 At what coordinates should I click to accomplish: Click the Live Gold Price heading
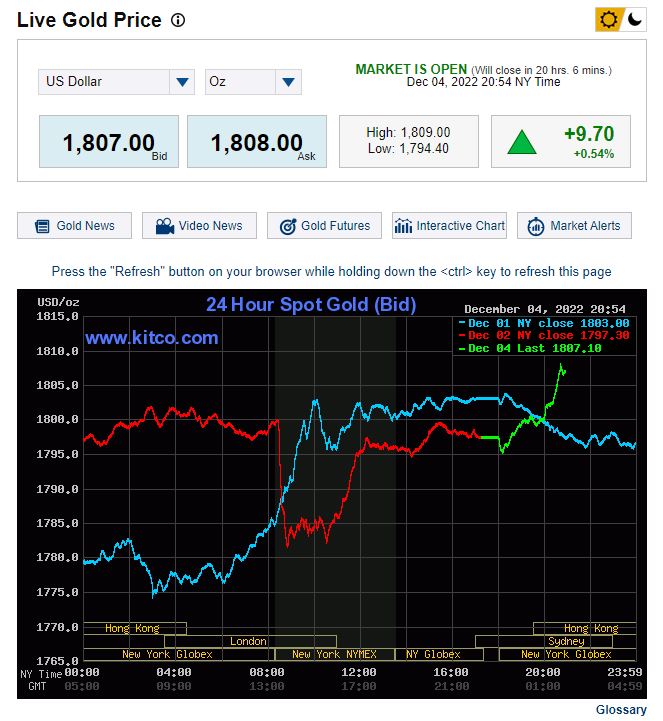[x=89, y=20]
